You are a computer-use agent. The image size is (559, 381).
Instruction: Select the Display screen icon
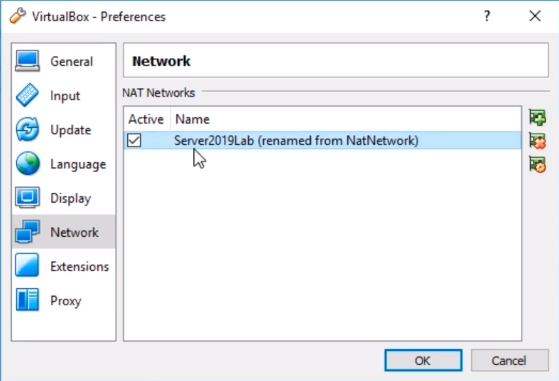coord(27,197)
